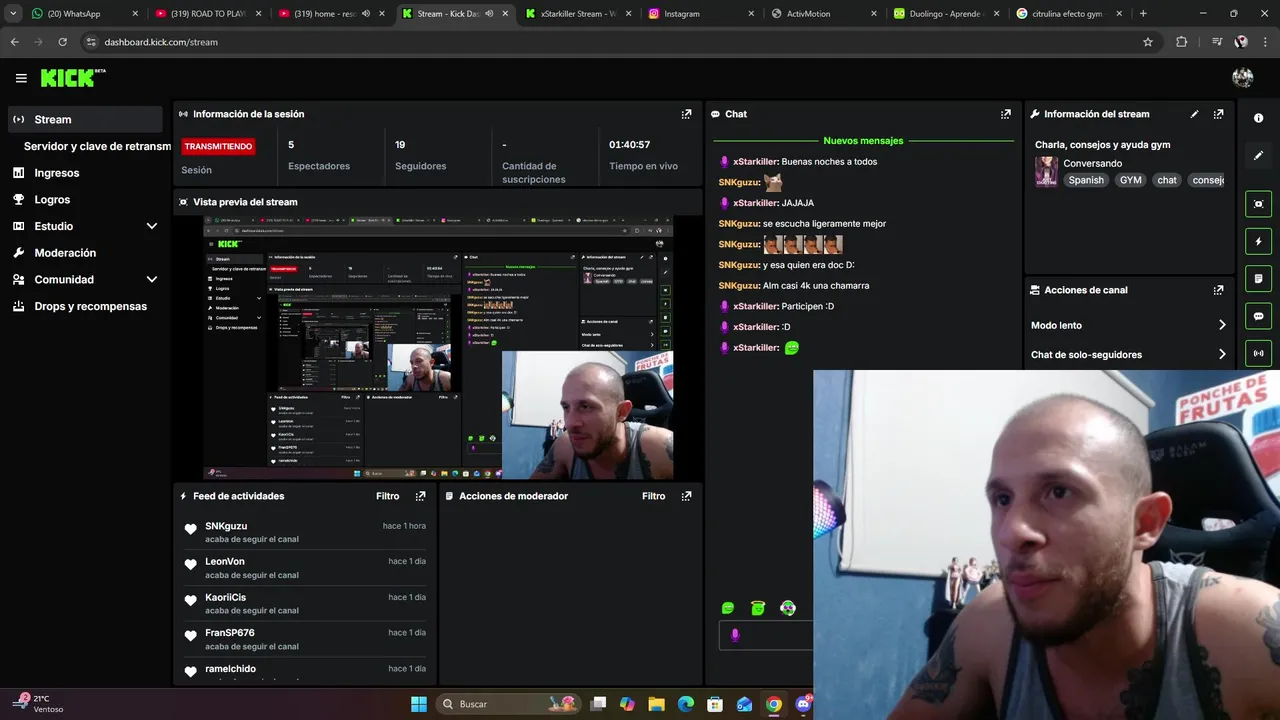Click the stream preview video
This screenshot has height=720, width=1280.
point(438,347)
